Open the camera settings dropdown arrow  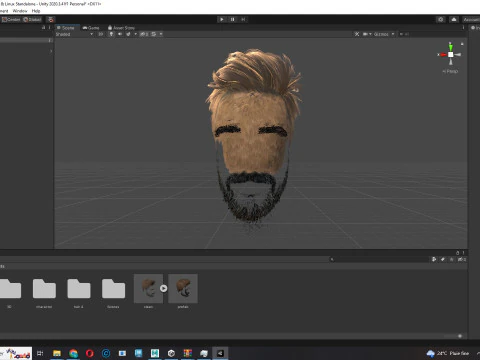[x=370, y=34]
